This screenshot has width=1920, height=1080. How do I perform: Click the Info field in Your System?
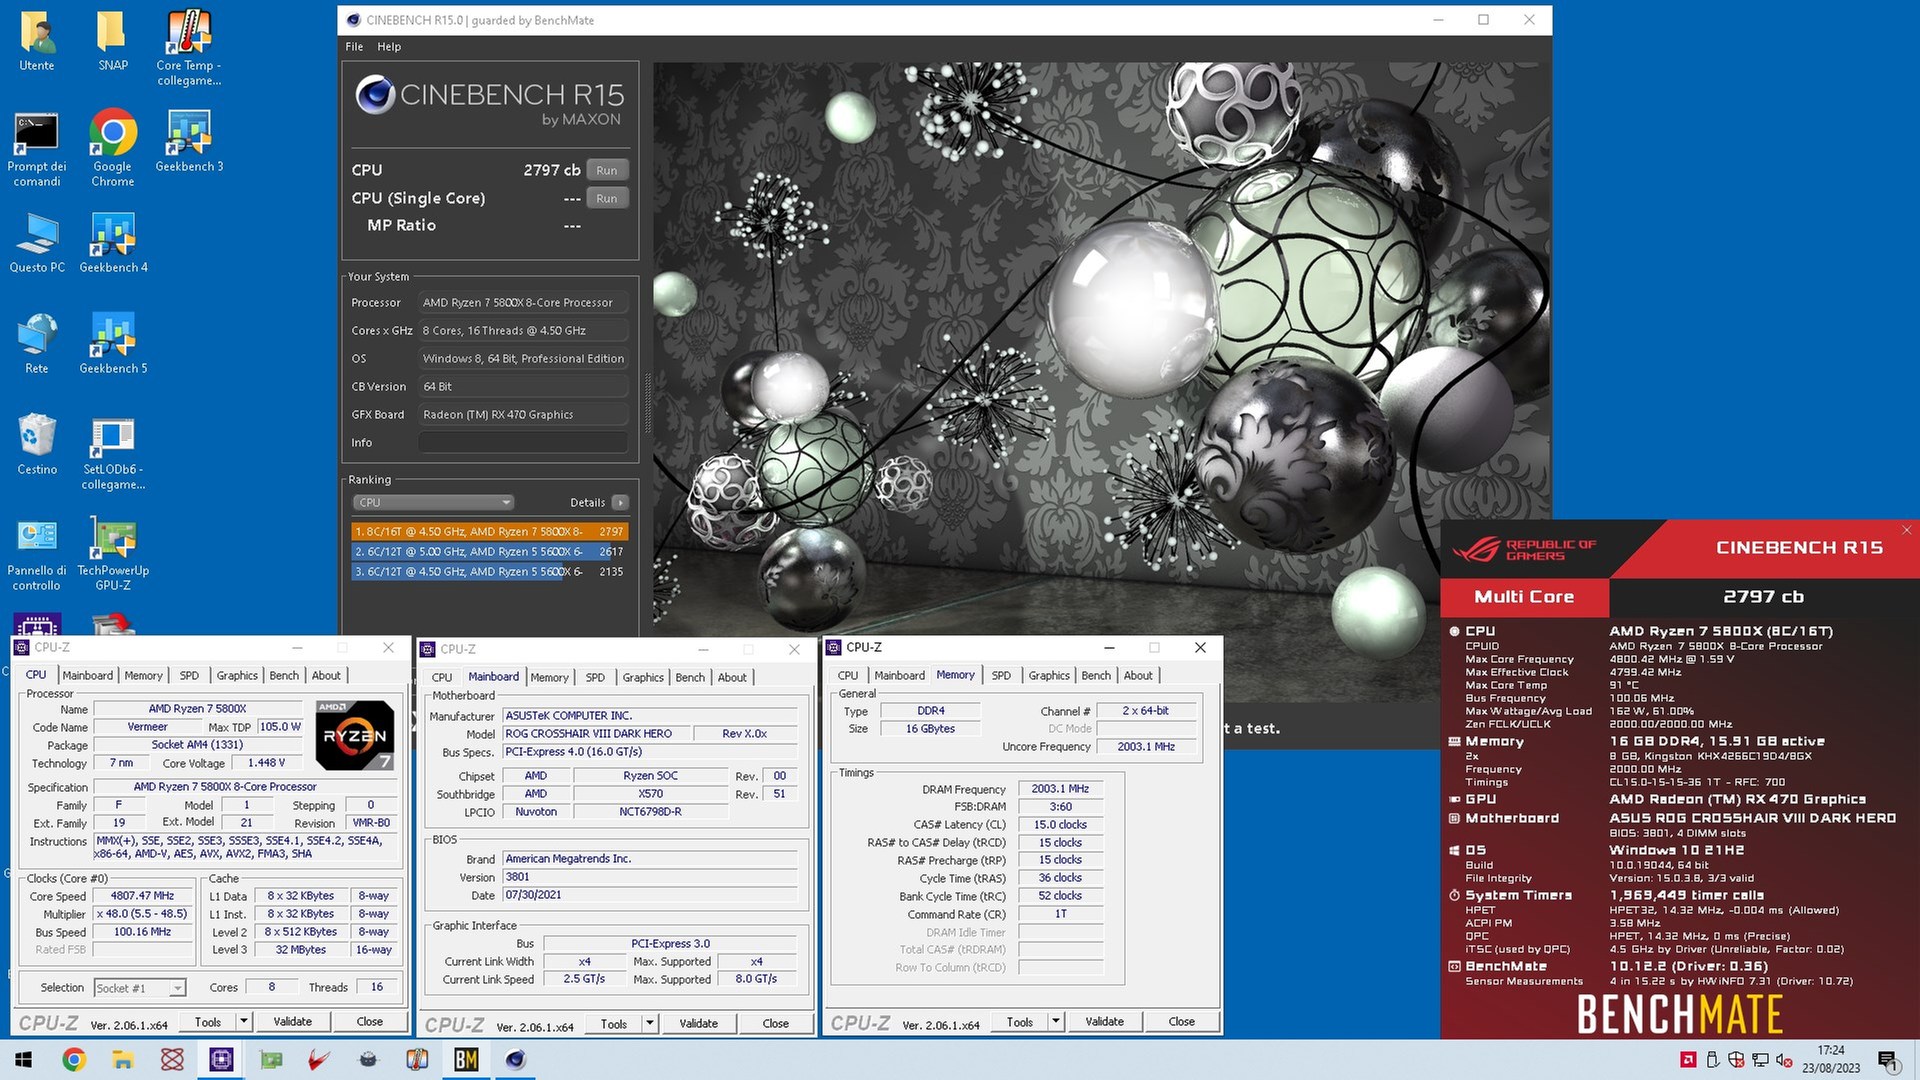[523, 442]
